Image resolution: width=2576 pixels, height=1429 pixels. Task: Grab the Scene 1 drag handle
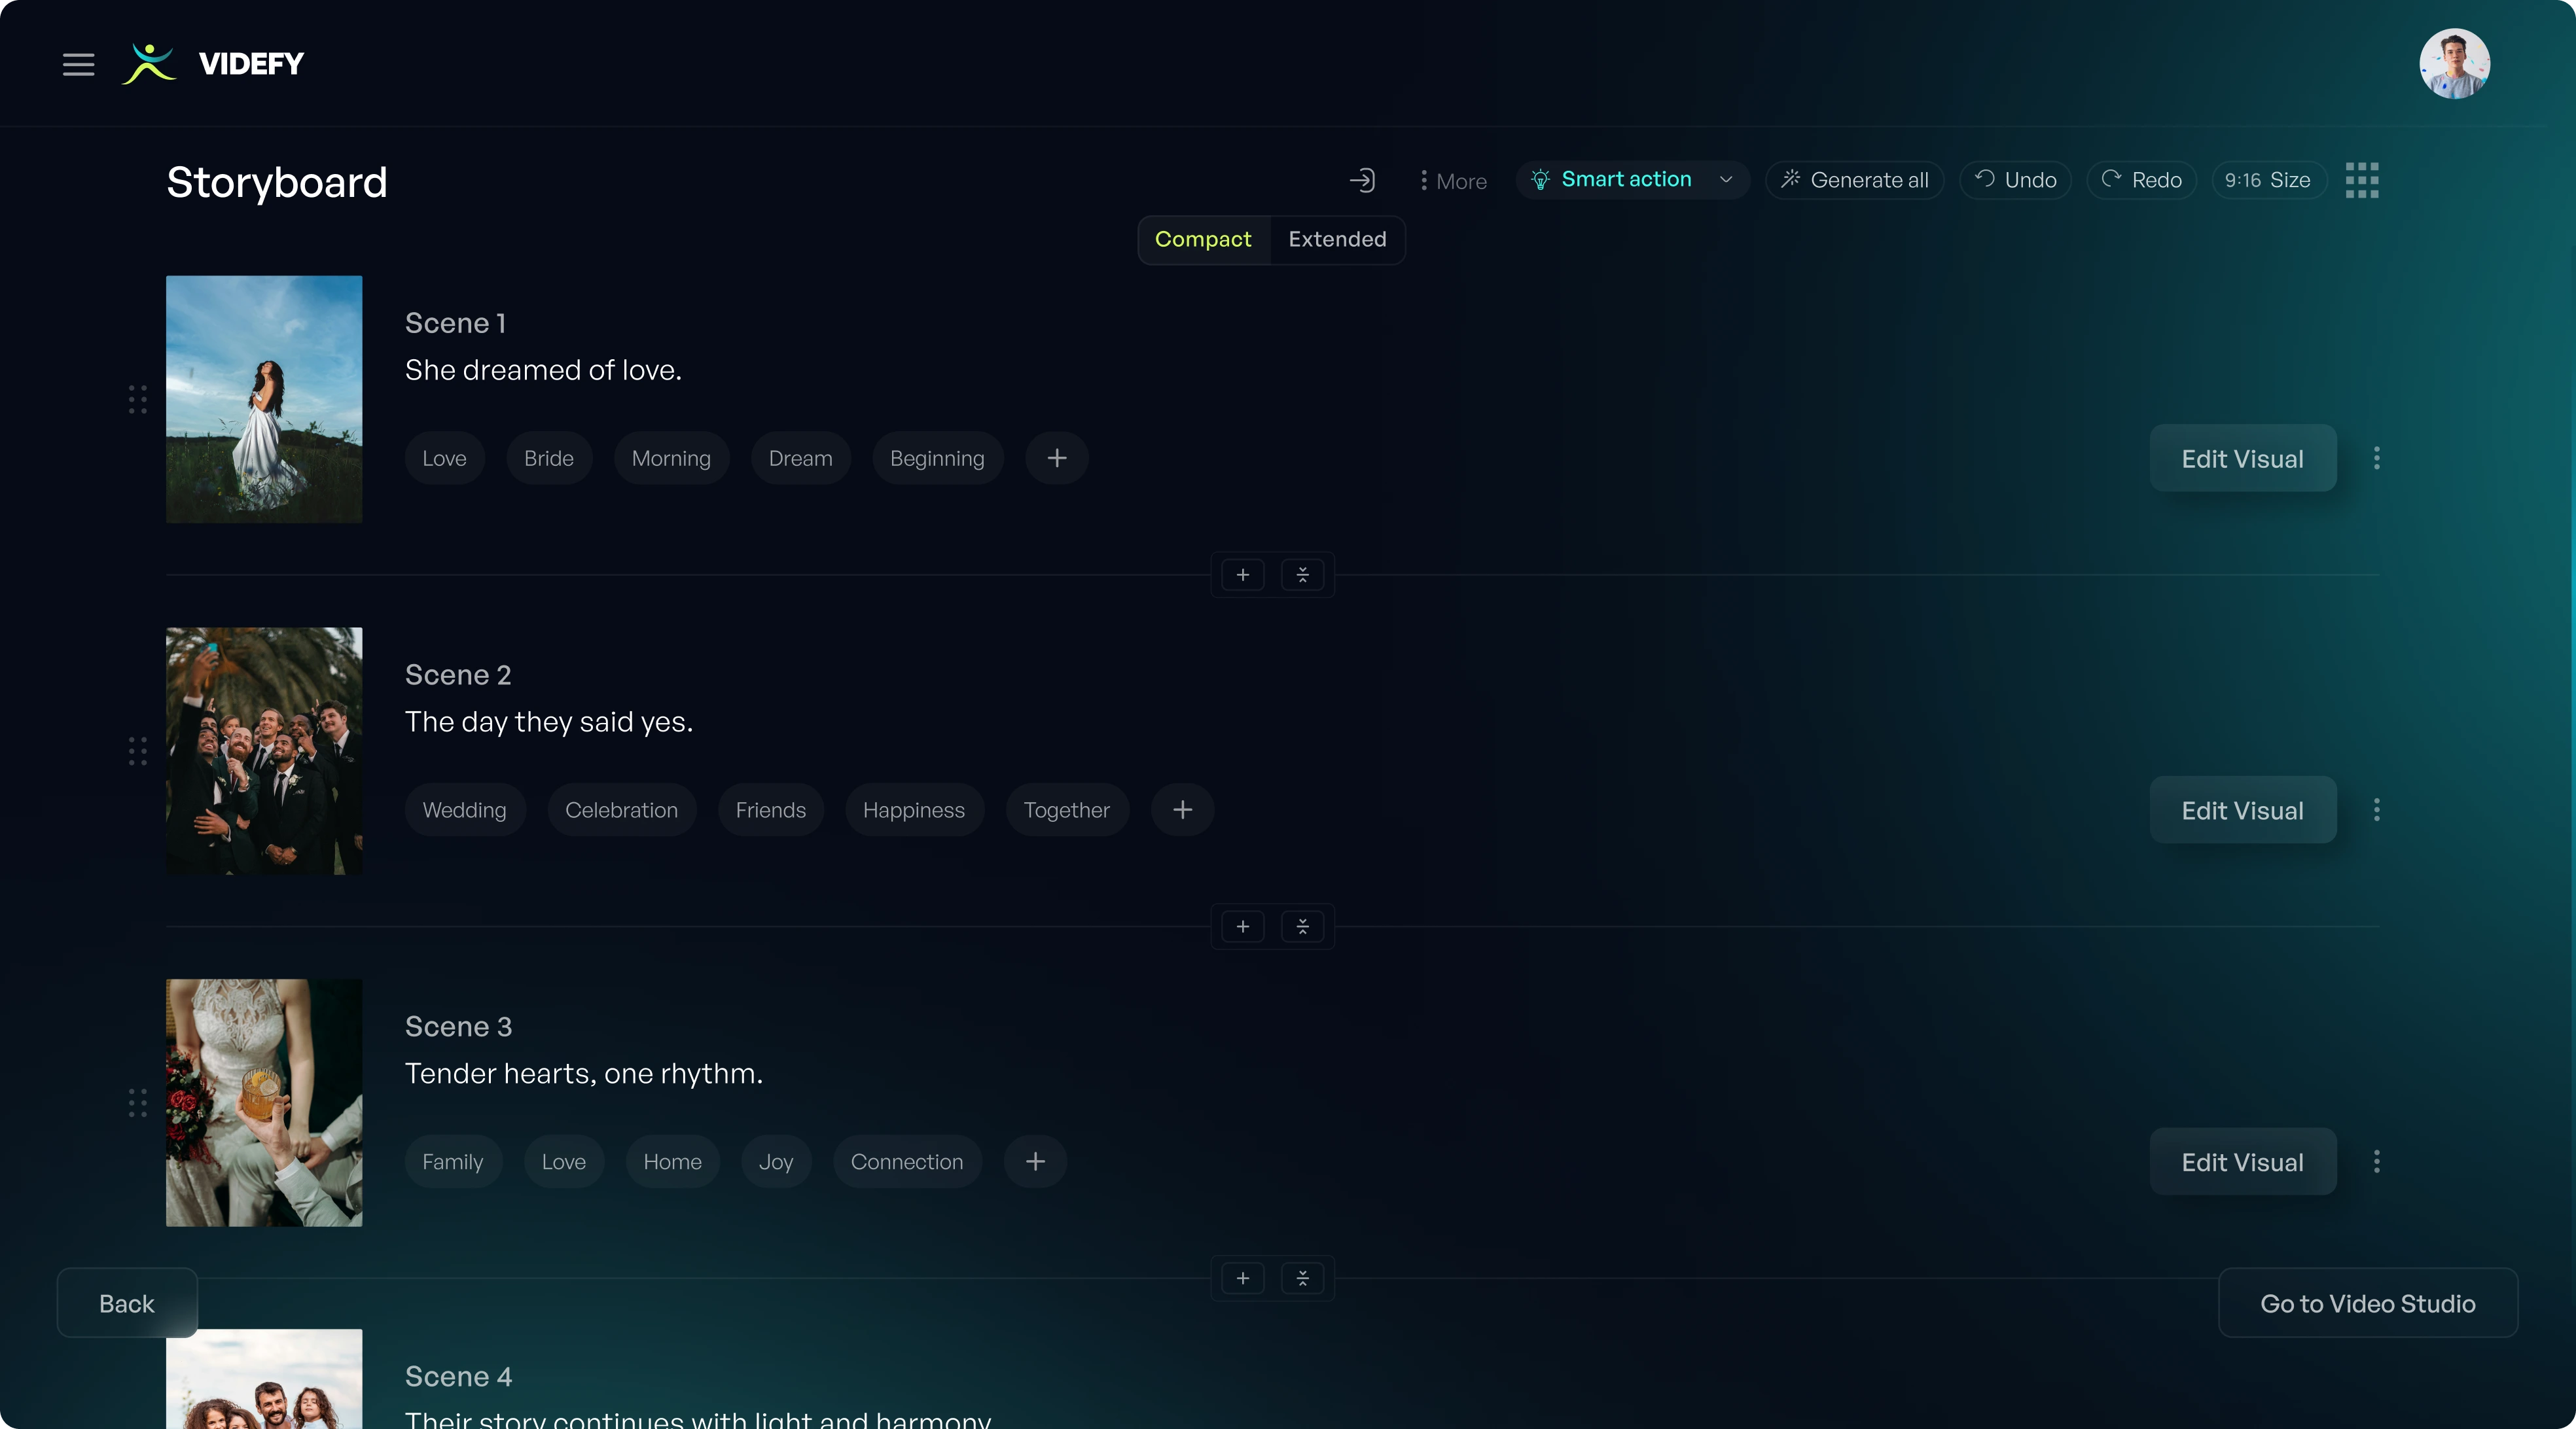[x=138, y=399]
